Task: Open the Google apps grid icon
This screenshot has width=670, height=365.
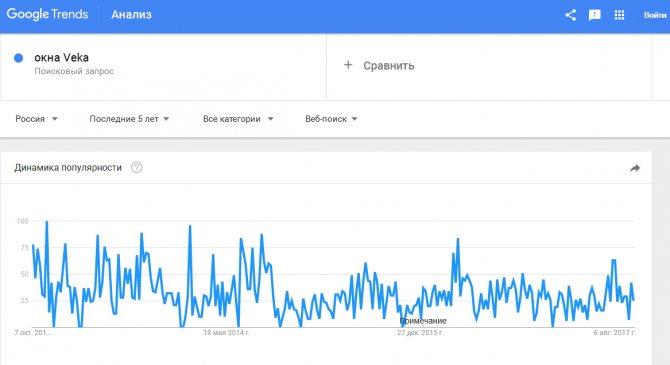Action: 619,15
